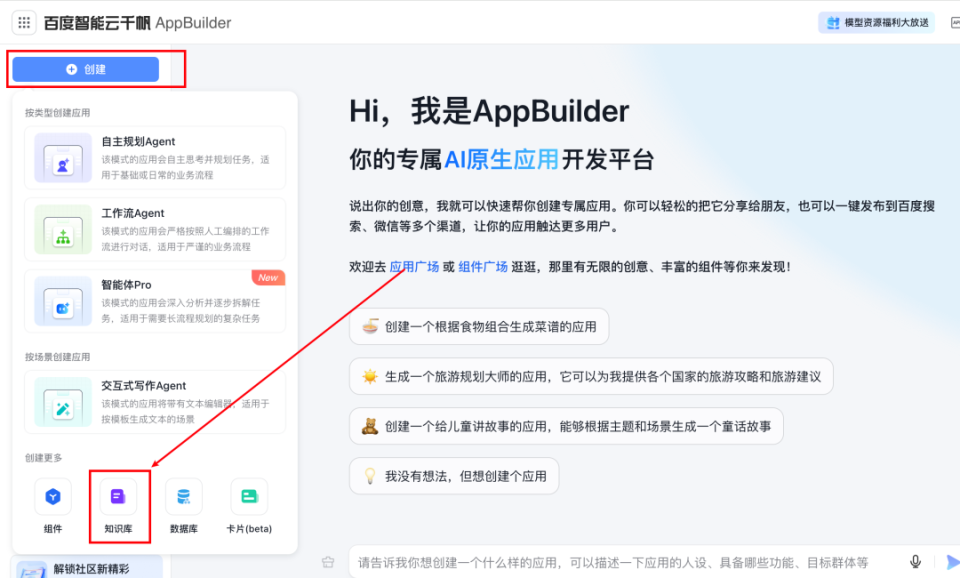Image resolution: width=960 pixels, height=578 pixels.
Task: Click the 工作流Agent title text
Action: click(133, 213)
